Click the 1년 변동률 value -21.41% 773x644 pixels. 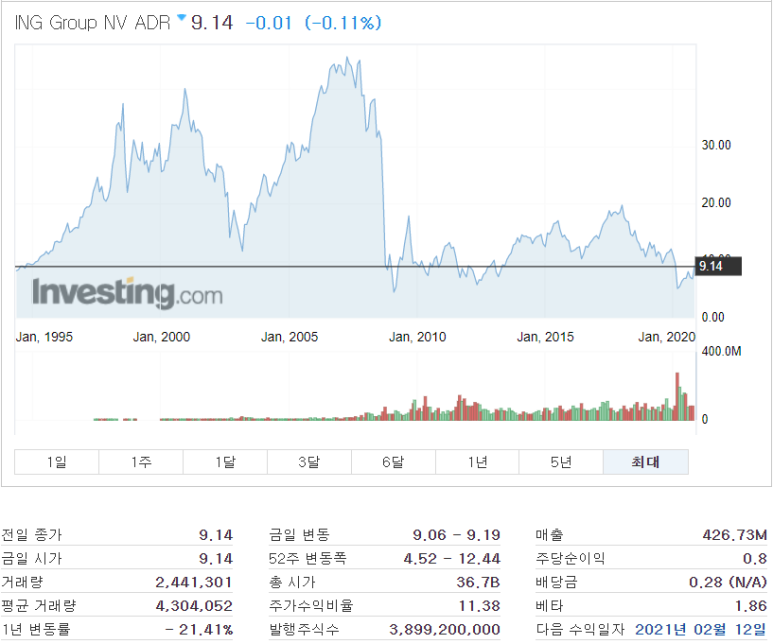(199, 629)
